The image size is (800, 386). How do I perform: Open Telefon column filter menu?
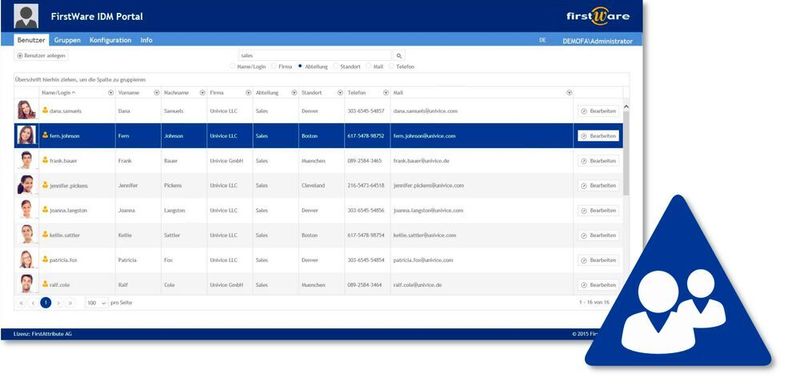(x=386, y=93)
